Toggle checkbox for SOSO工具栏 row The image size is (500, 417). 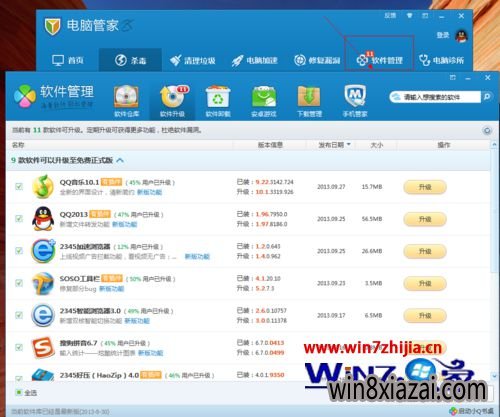tap(19, 283)
